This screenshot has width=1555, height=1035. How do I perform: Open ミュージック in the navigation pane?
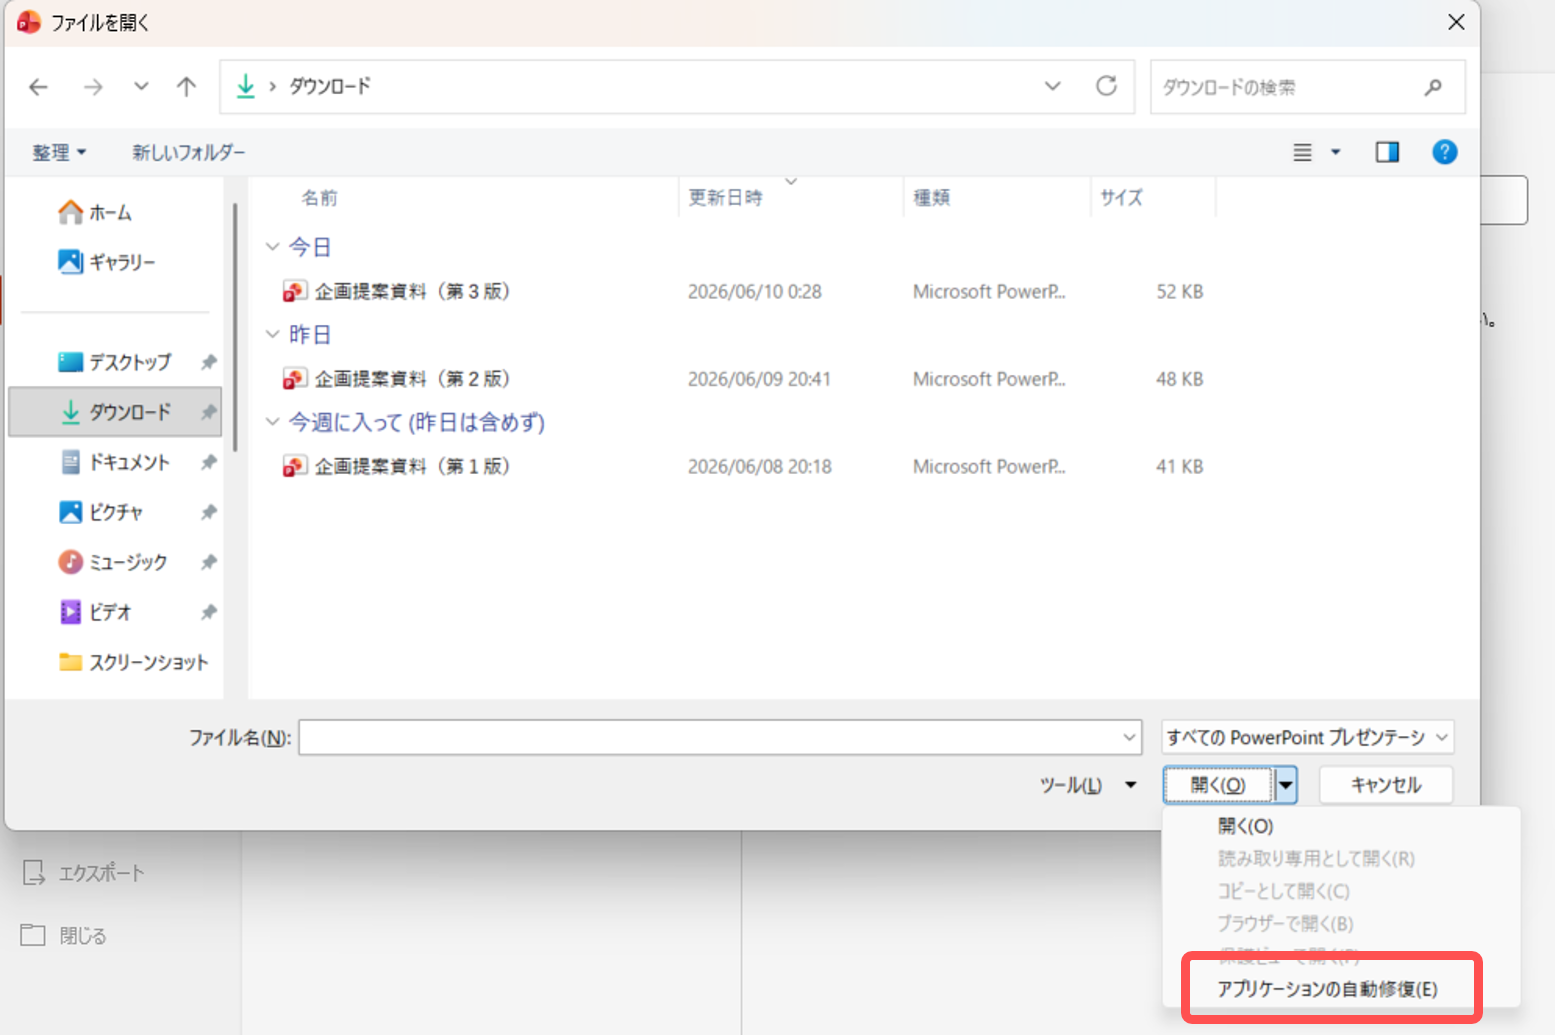(114, 562)
